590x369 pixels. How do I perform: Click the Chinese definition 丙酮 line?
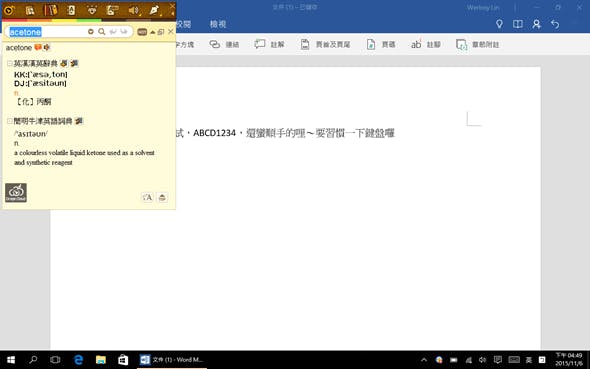pyautogui.click(x=34, y=102)
